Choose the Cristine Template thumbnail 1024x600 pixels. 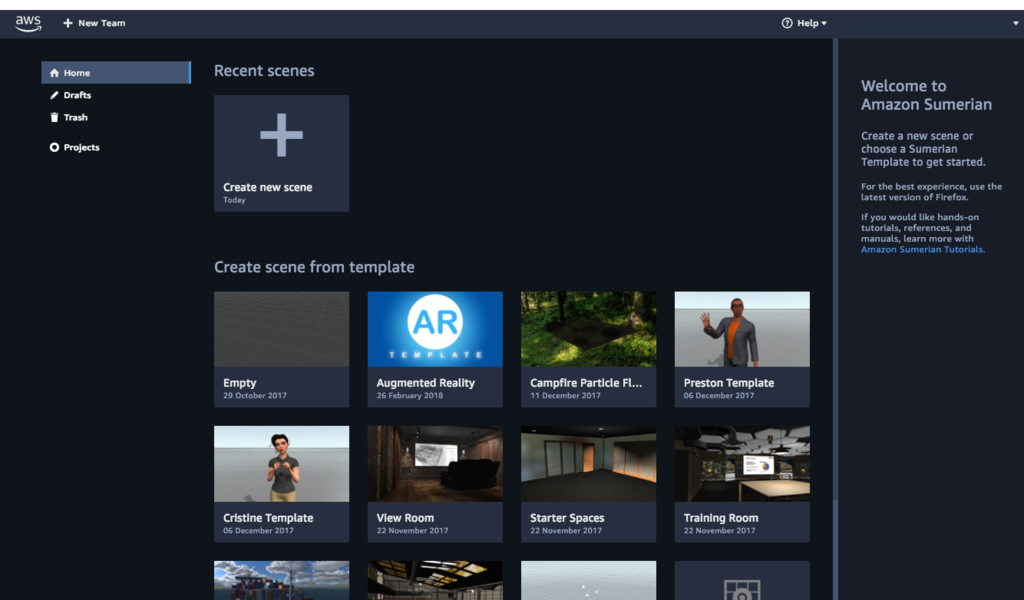281,464
